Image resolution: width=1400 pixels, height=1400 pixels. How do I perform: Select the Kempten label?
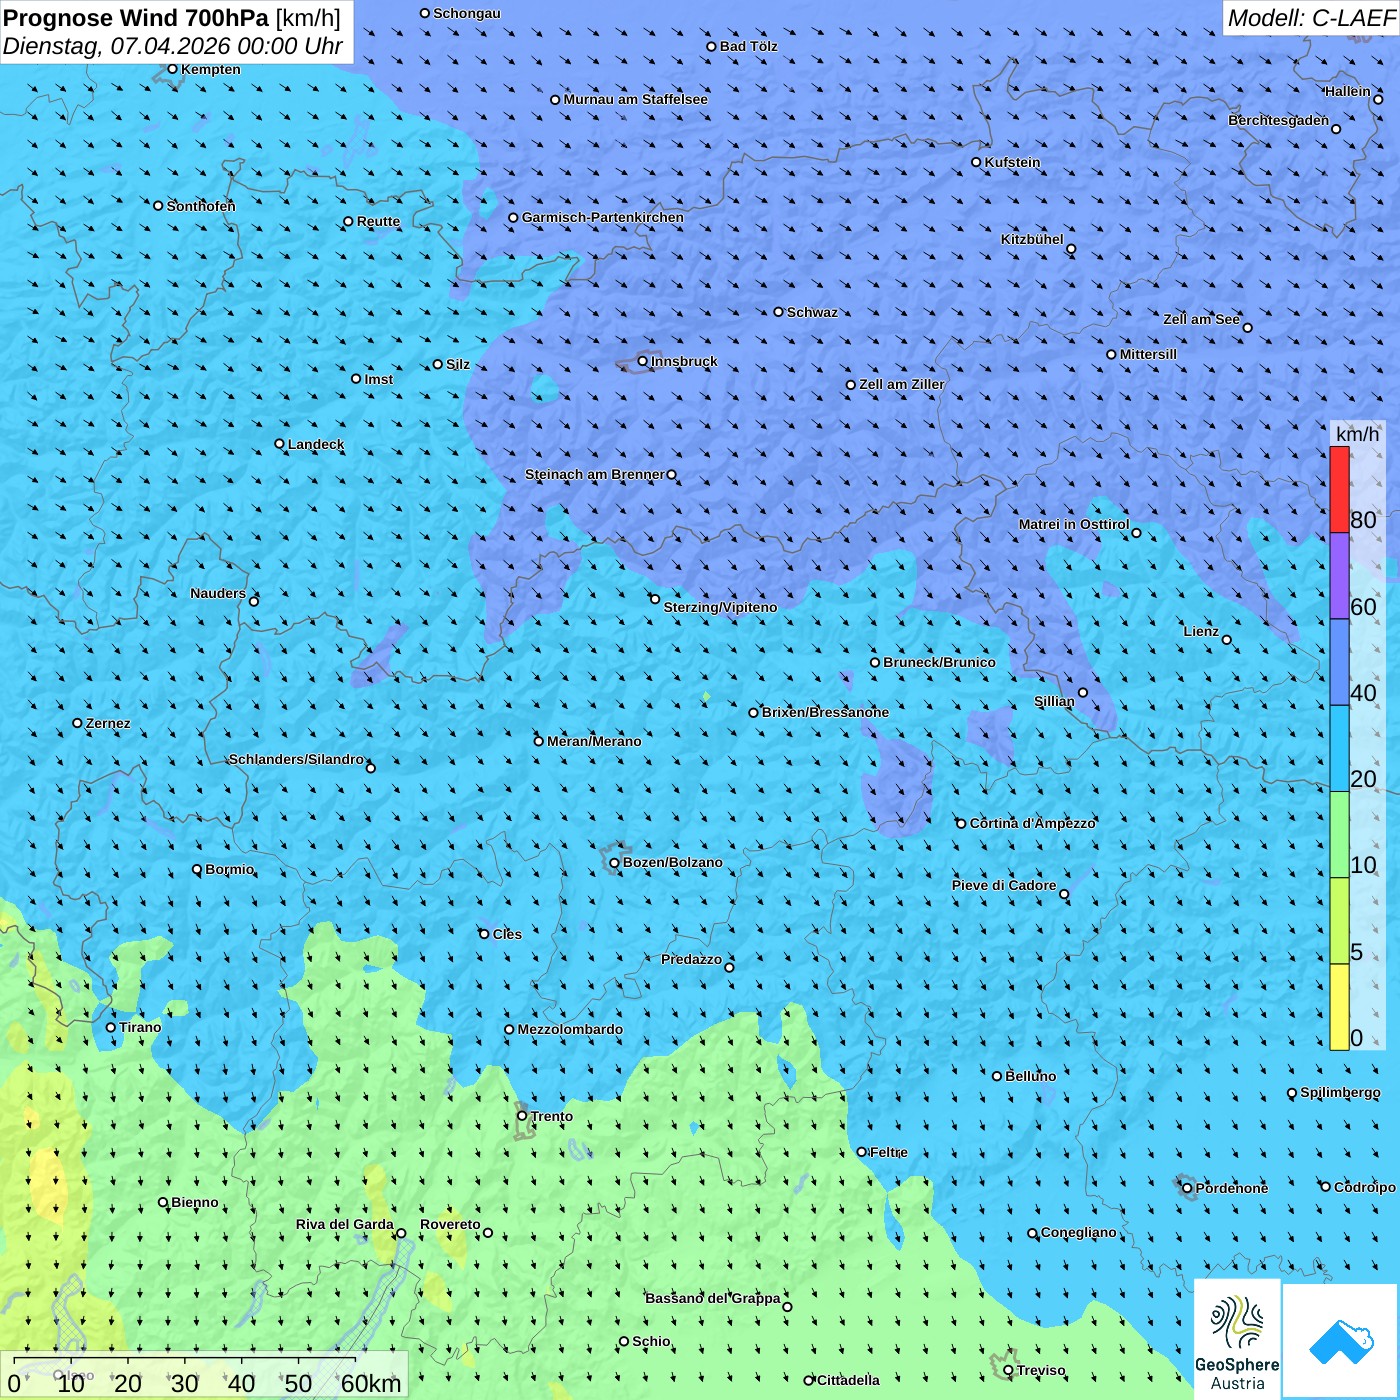click(x=211, y=69)
